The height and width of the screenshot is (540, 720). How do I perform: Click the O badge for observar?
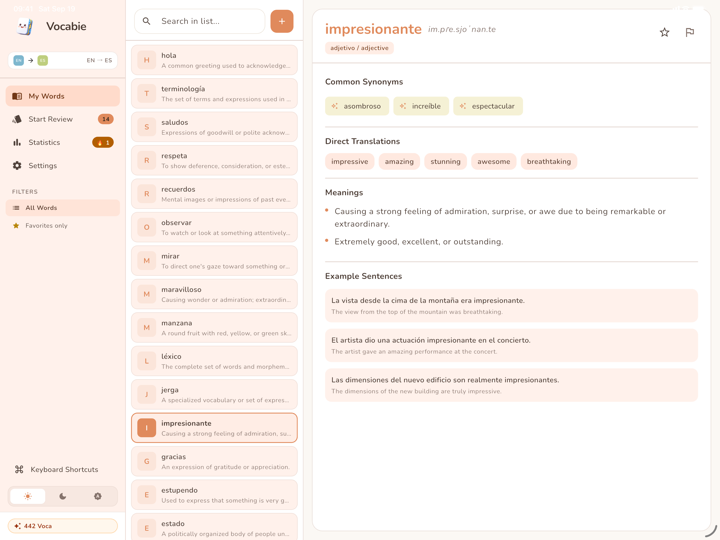146,227
